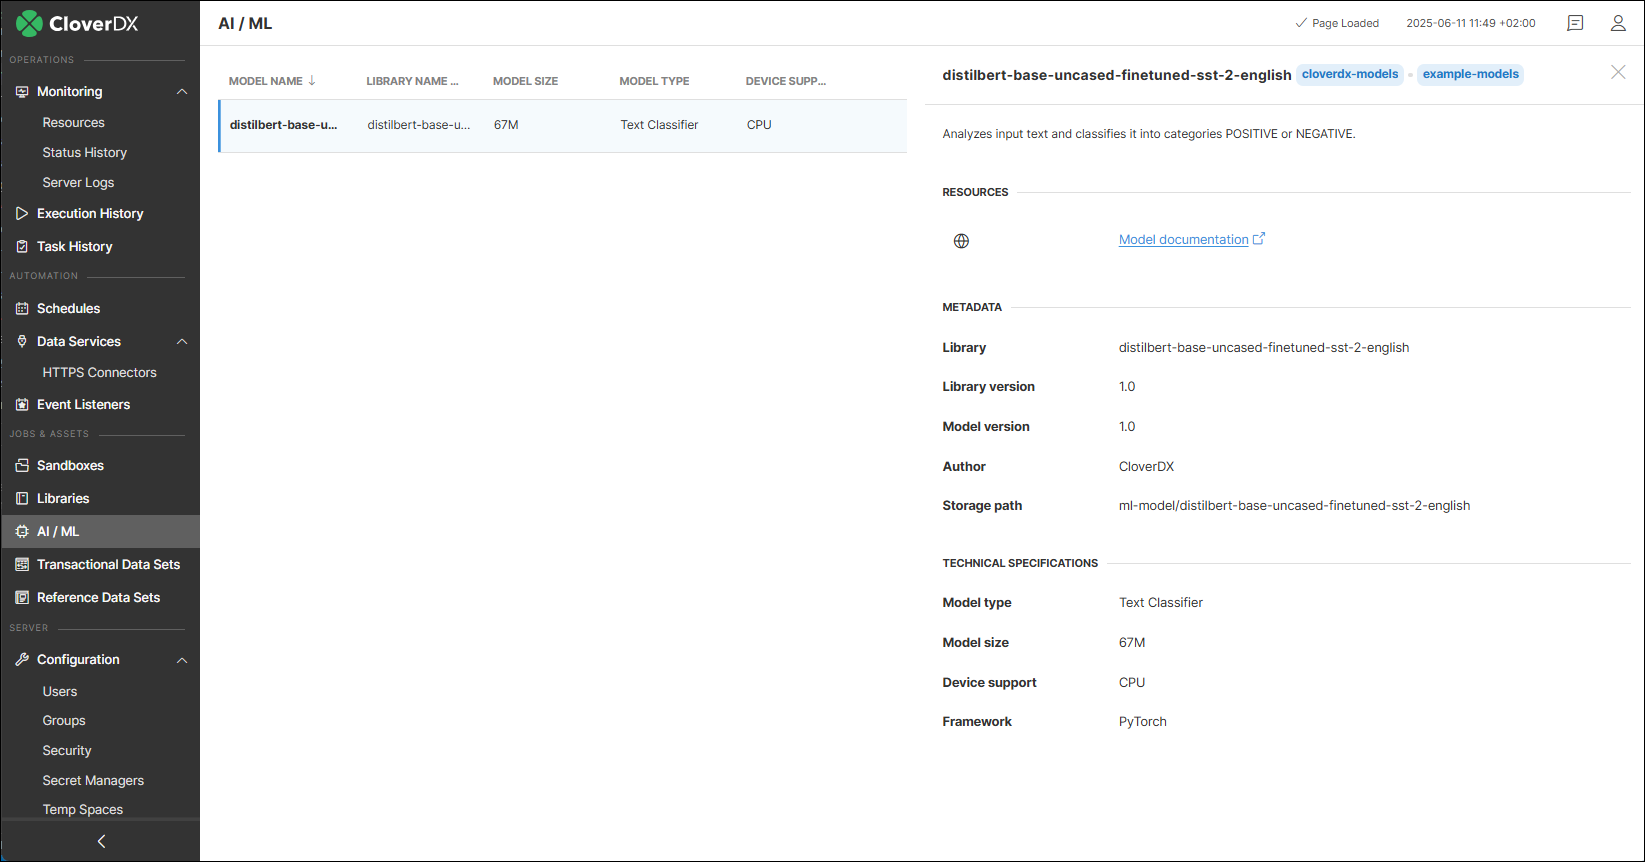Click the globe icon under Resources
The height and width of the screenshot is (862, 1645).
click(x=961, y=241)
